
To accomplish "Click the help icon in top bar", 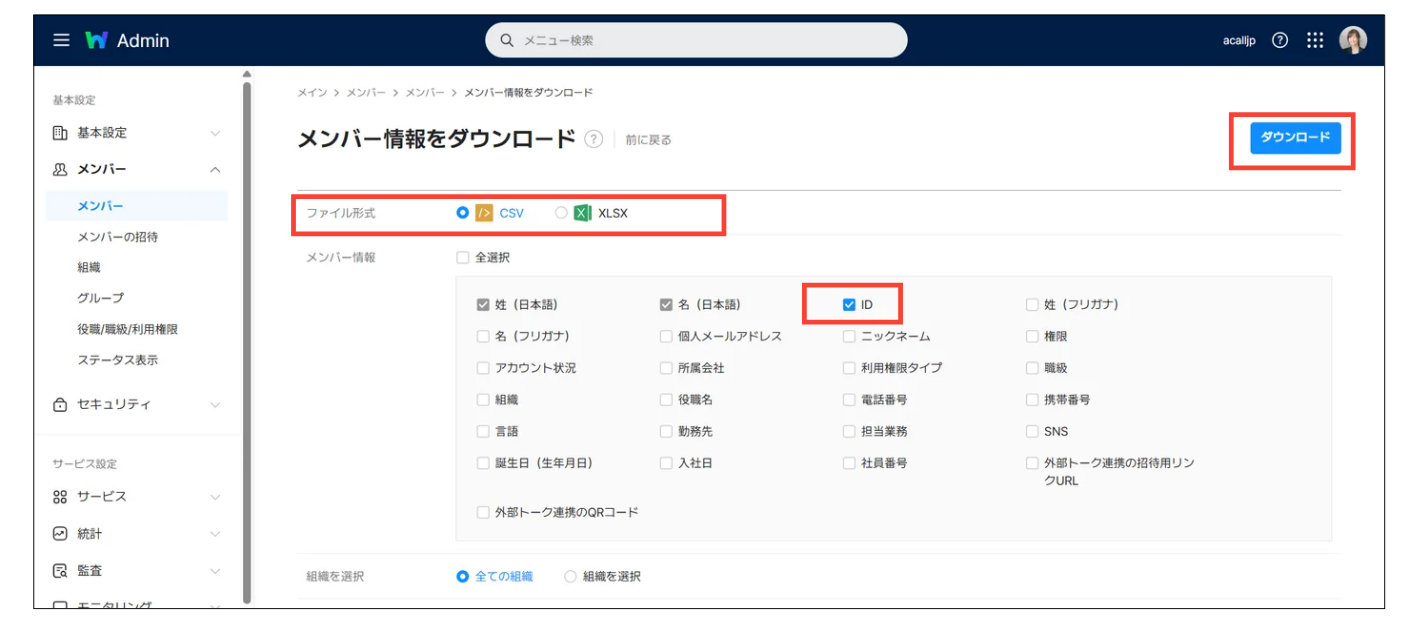I will (x=1279, y=40).
